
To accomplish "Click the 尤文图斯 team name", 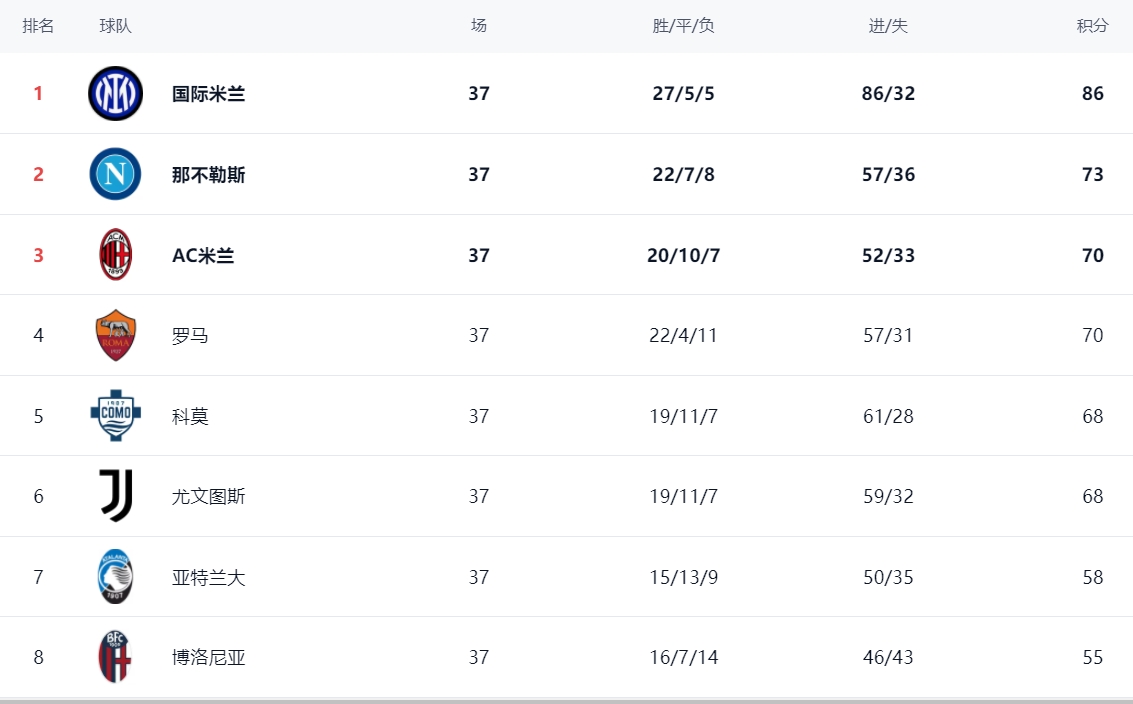I will point(209,497).
